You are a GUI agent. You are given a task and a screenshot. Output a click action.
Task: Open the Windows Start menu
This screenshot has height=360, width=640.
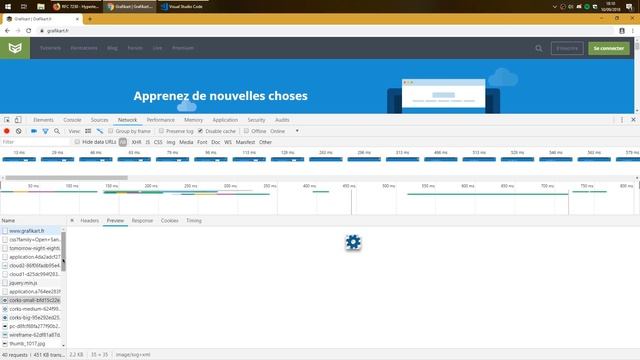tap(8, 7)
